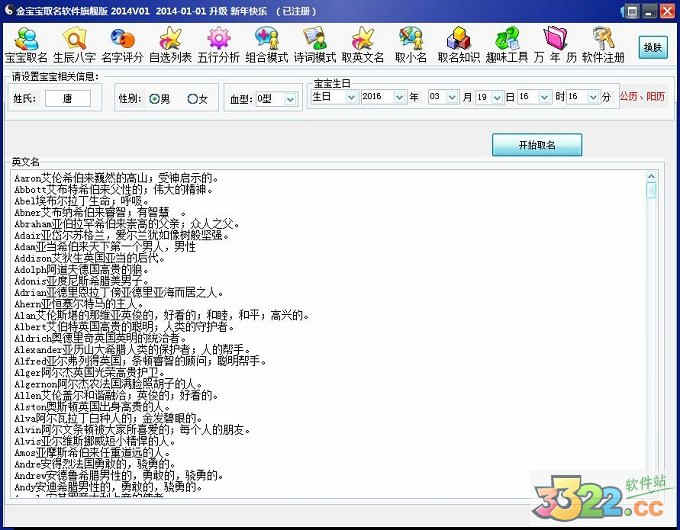
Task: Open minute dropdown before 分
Action: tap(593, 97)
